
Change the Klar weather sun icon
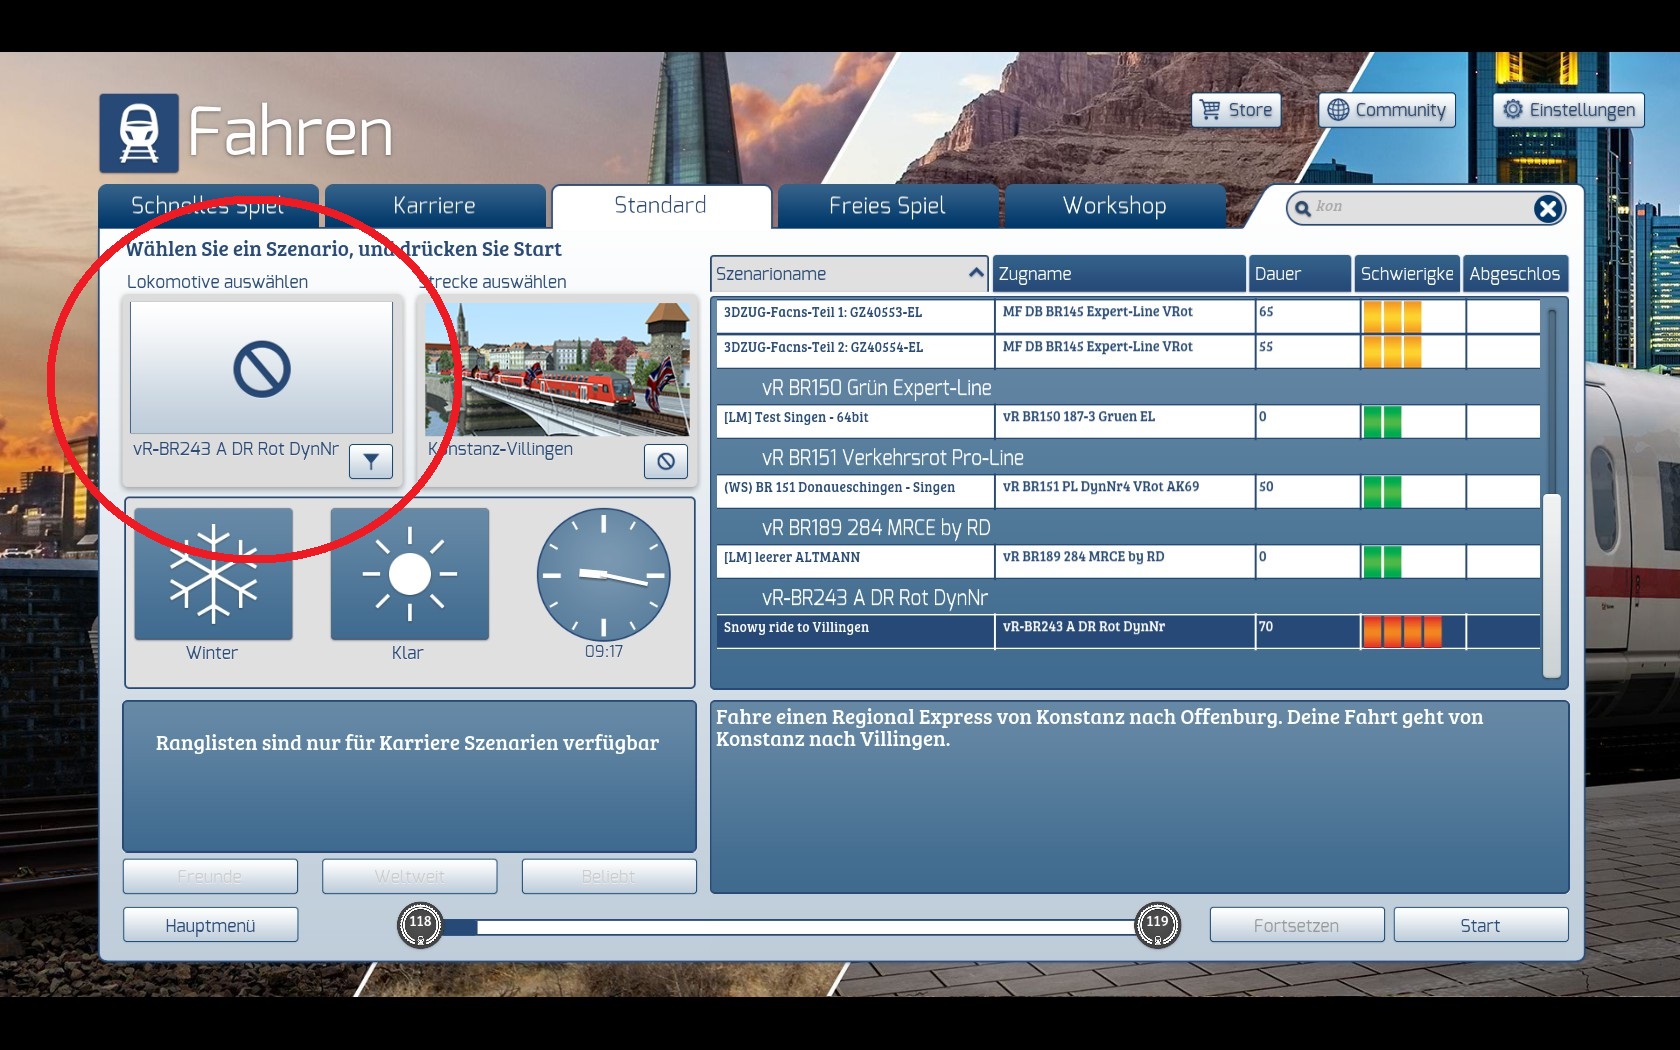pos(409,574)
